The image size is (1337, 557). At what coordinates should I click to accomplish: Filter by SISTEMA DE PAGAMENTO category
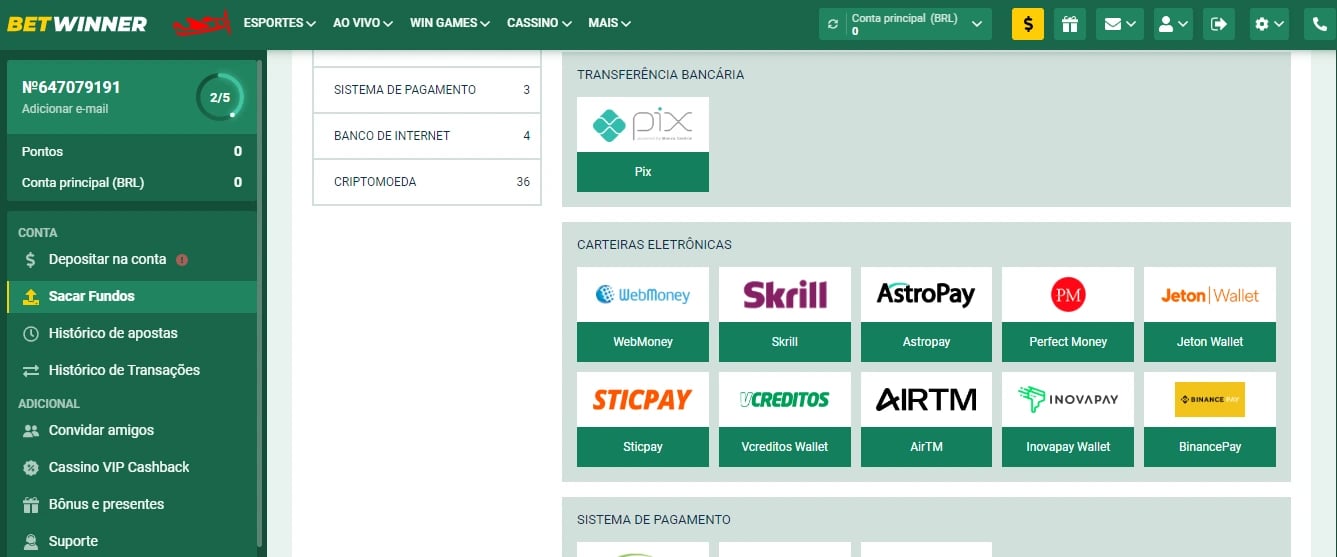pyautogui.click(x=427, y=90)
